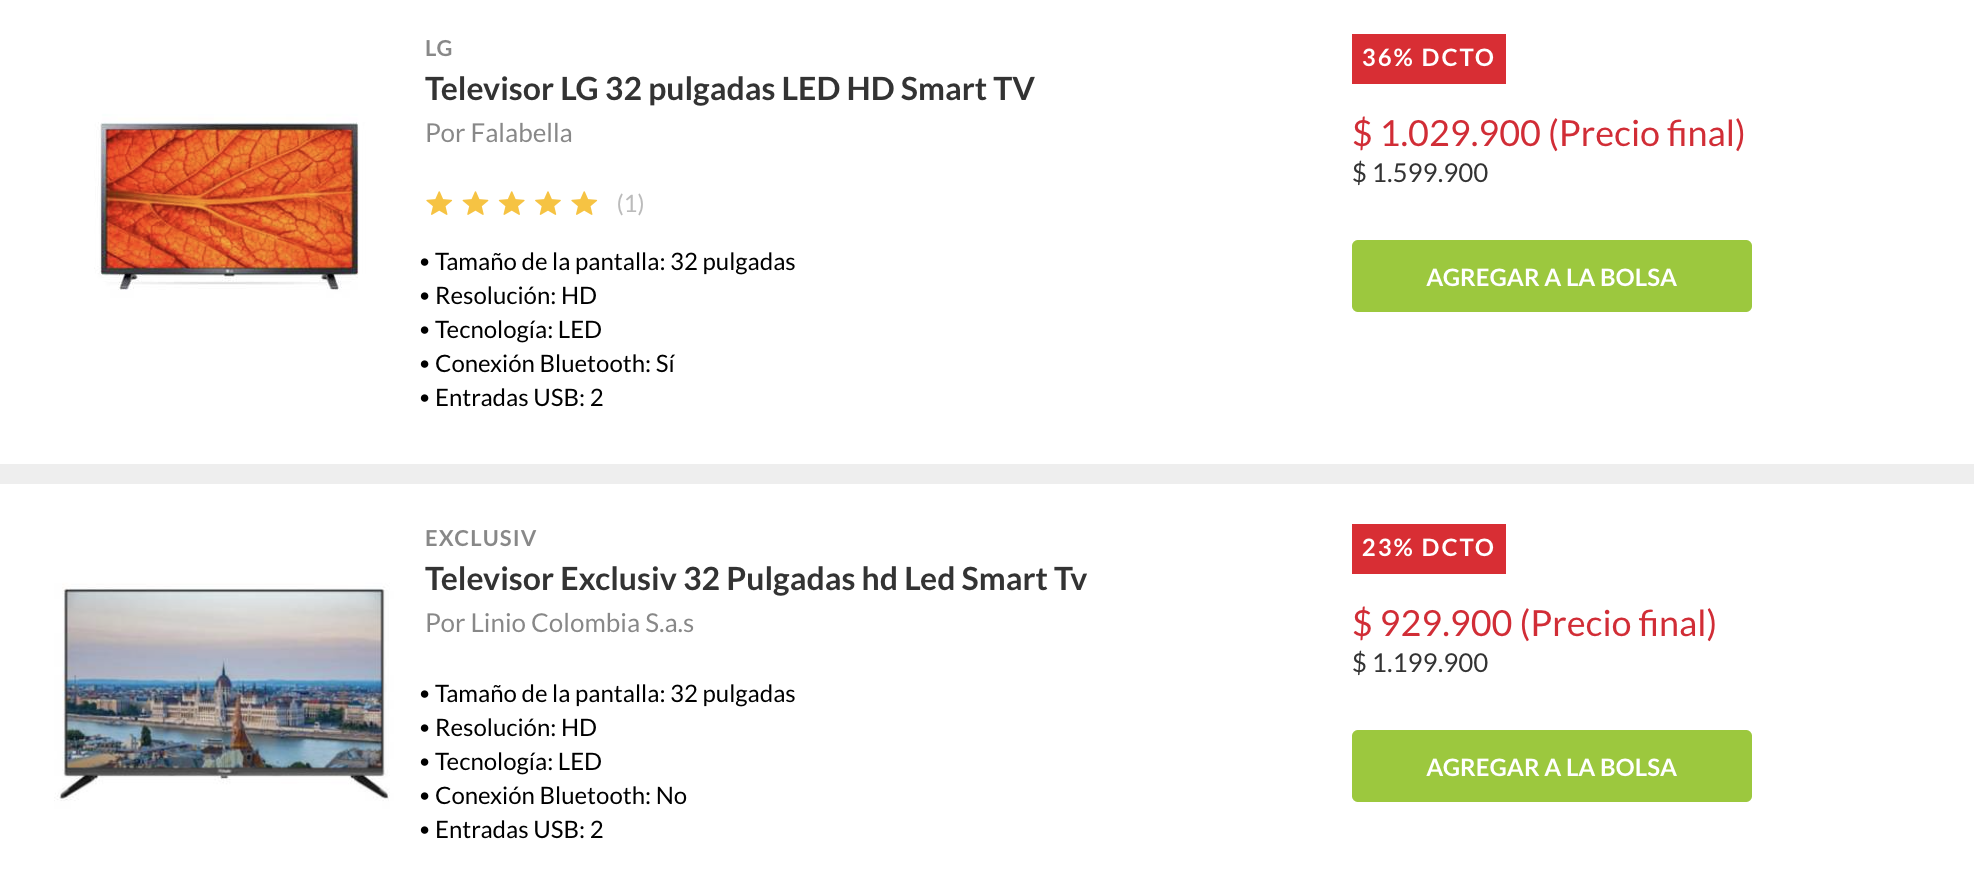Open the Exclusiv television product image

[x=224, y=692]
